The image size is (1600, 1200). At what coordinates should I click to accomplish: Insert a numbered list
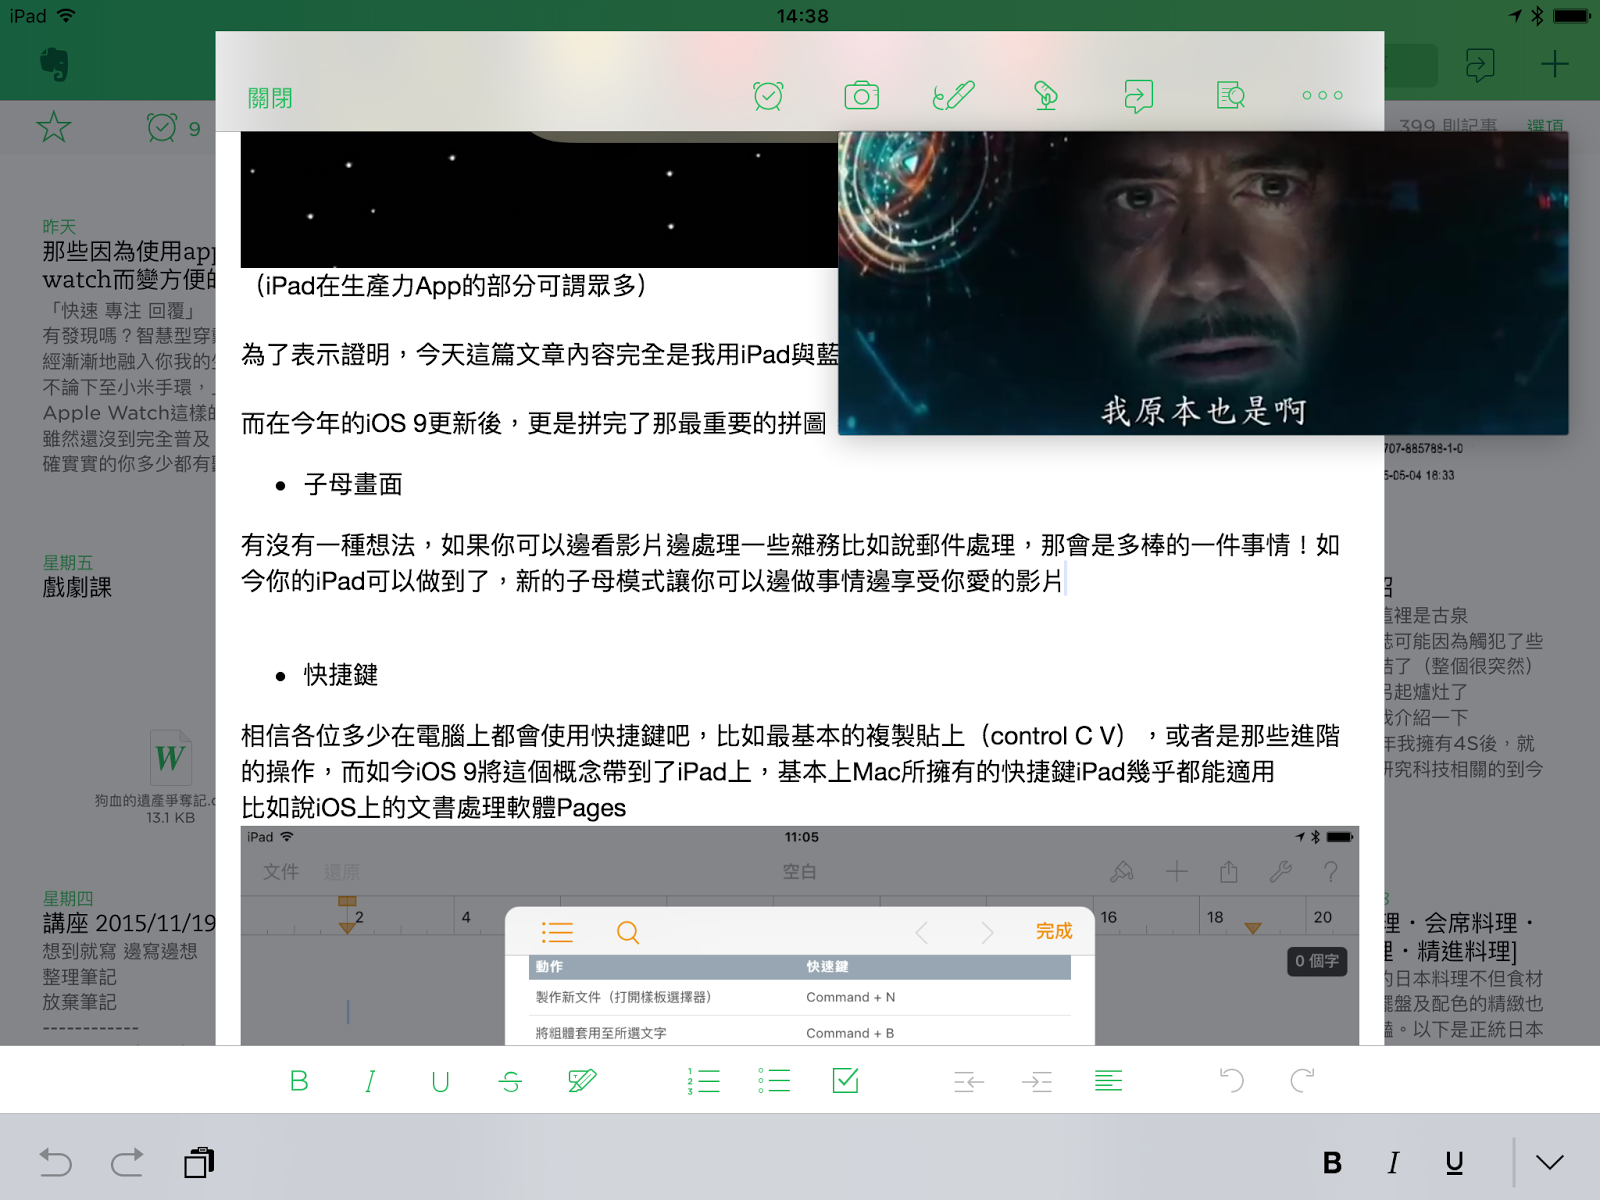[704, 1081]
